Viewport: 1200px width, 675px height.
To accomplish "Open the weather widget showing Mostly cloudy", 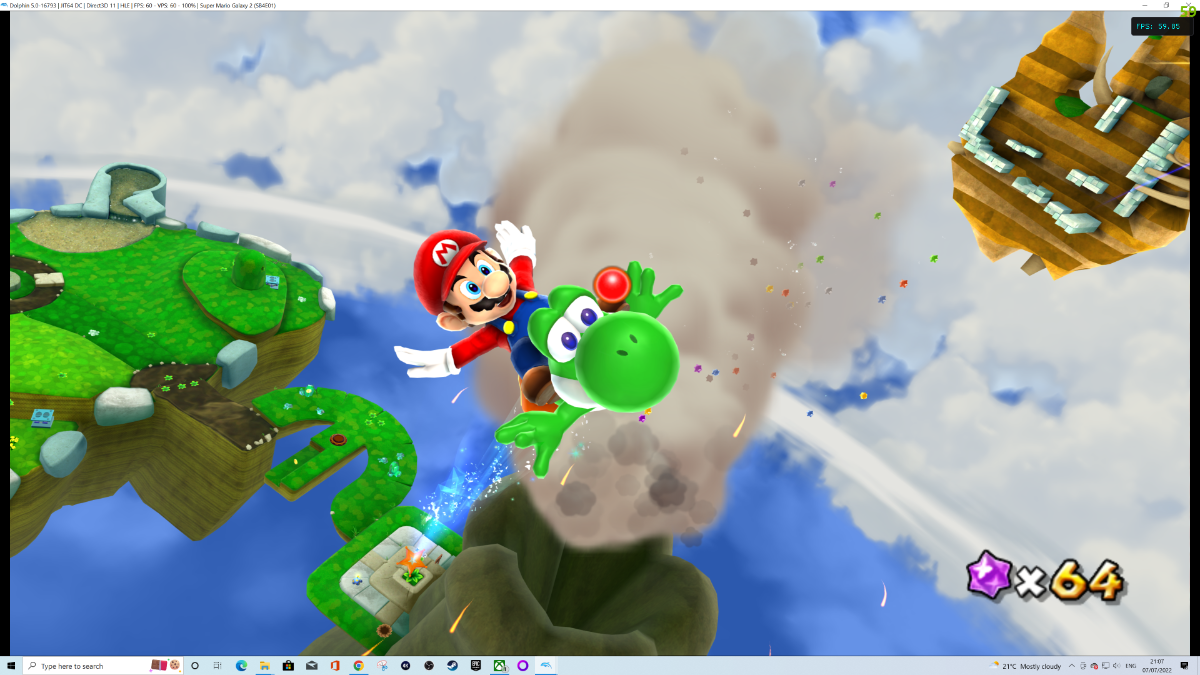I will point(1025,666).
